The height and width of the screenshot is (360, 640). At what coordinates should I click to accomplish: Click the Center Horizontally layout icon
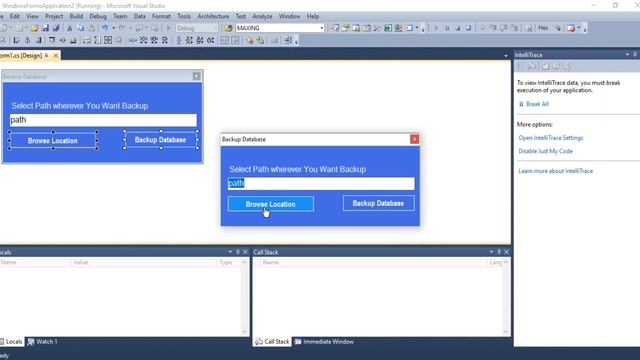[x=224, y=40]
